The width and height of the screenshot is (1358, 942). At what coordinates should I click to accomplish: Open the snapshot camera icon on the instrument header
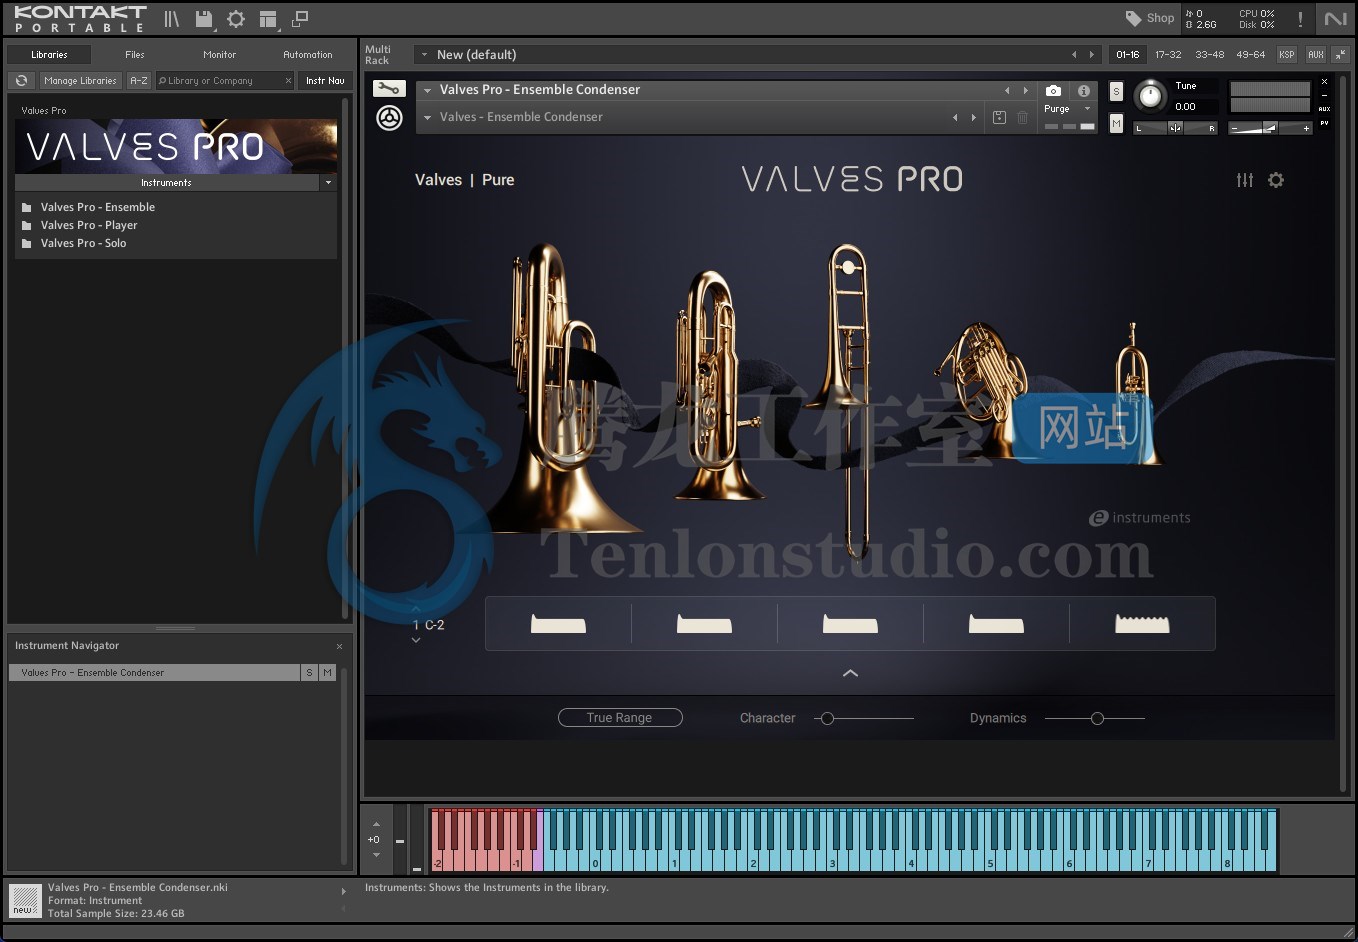click(1053, 90)
